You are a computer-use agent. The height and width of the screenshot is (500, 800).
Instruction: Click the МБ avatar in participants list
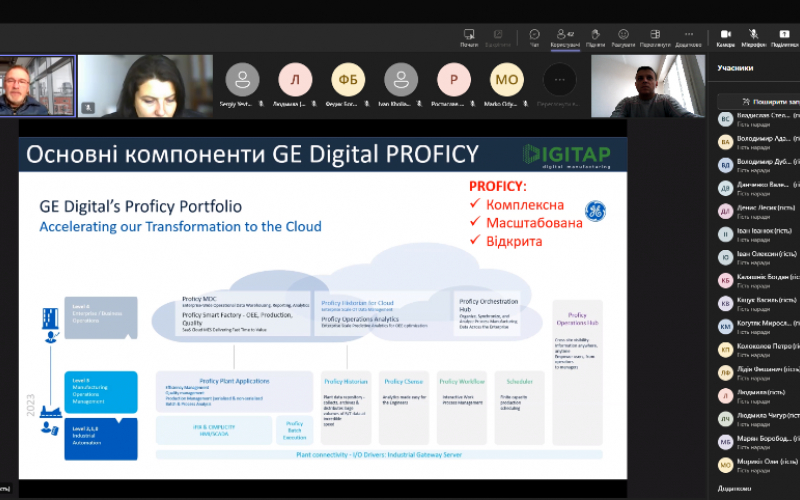[726, 442]
